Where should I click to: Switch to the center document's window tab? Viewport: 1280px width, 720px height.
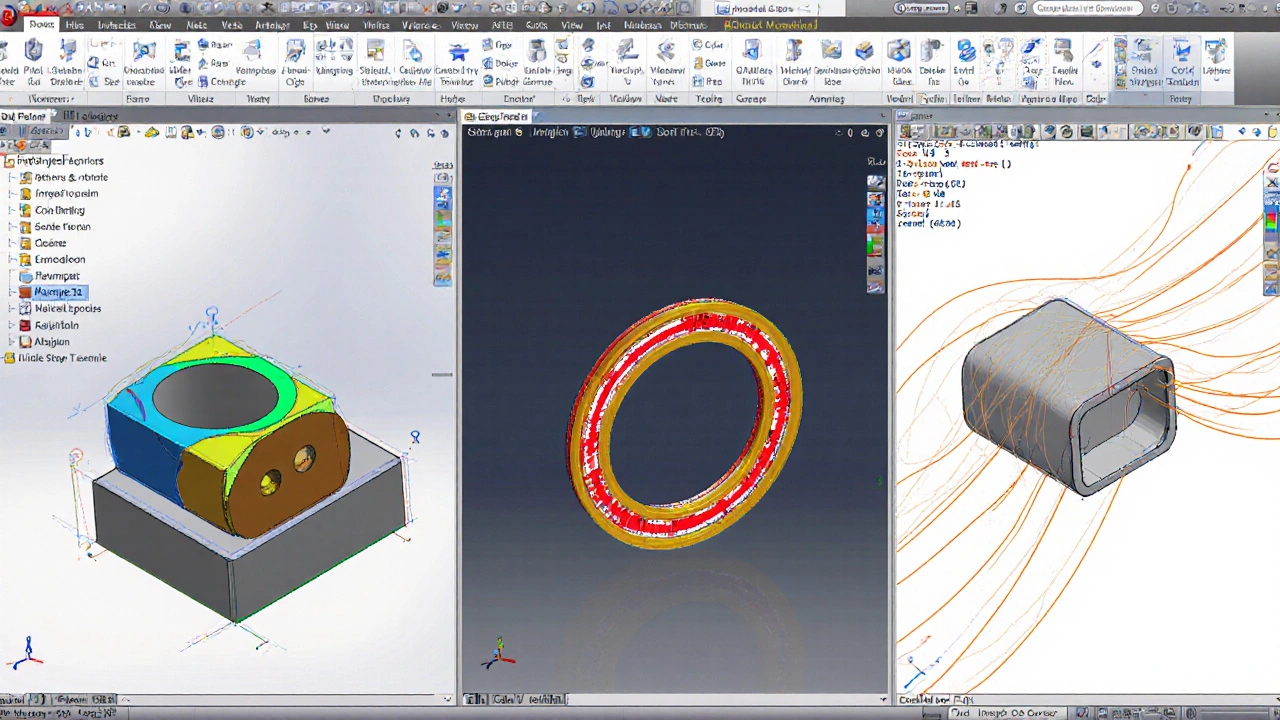click(x=500, y=116)
